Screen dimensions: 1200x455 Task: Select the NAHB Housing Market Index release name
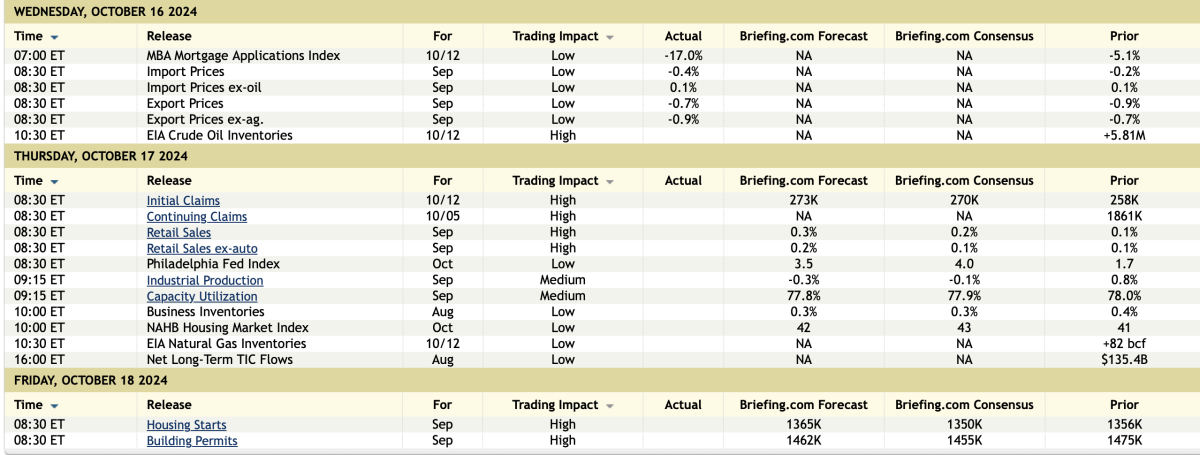click(x=227, y=328)
